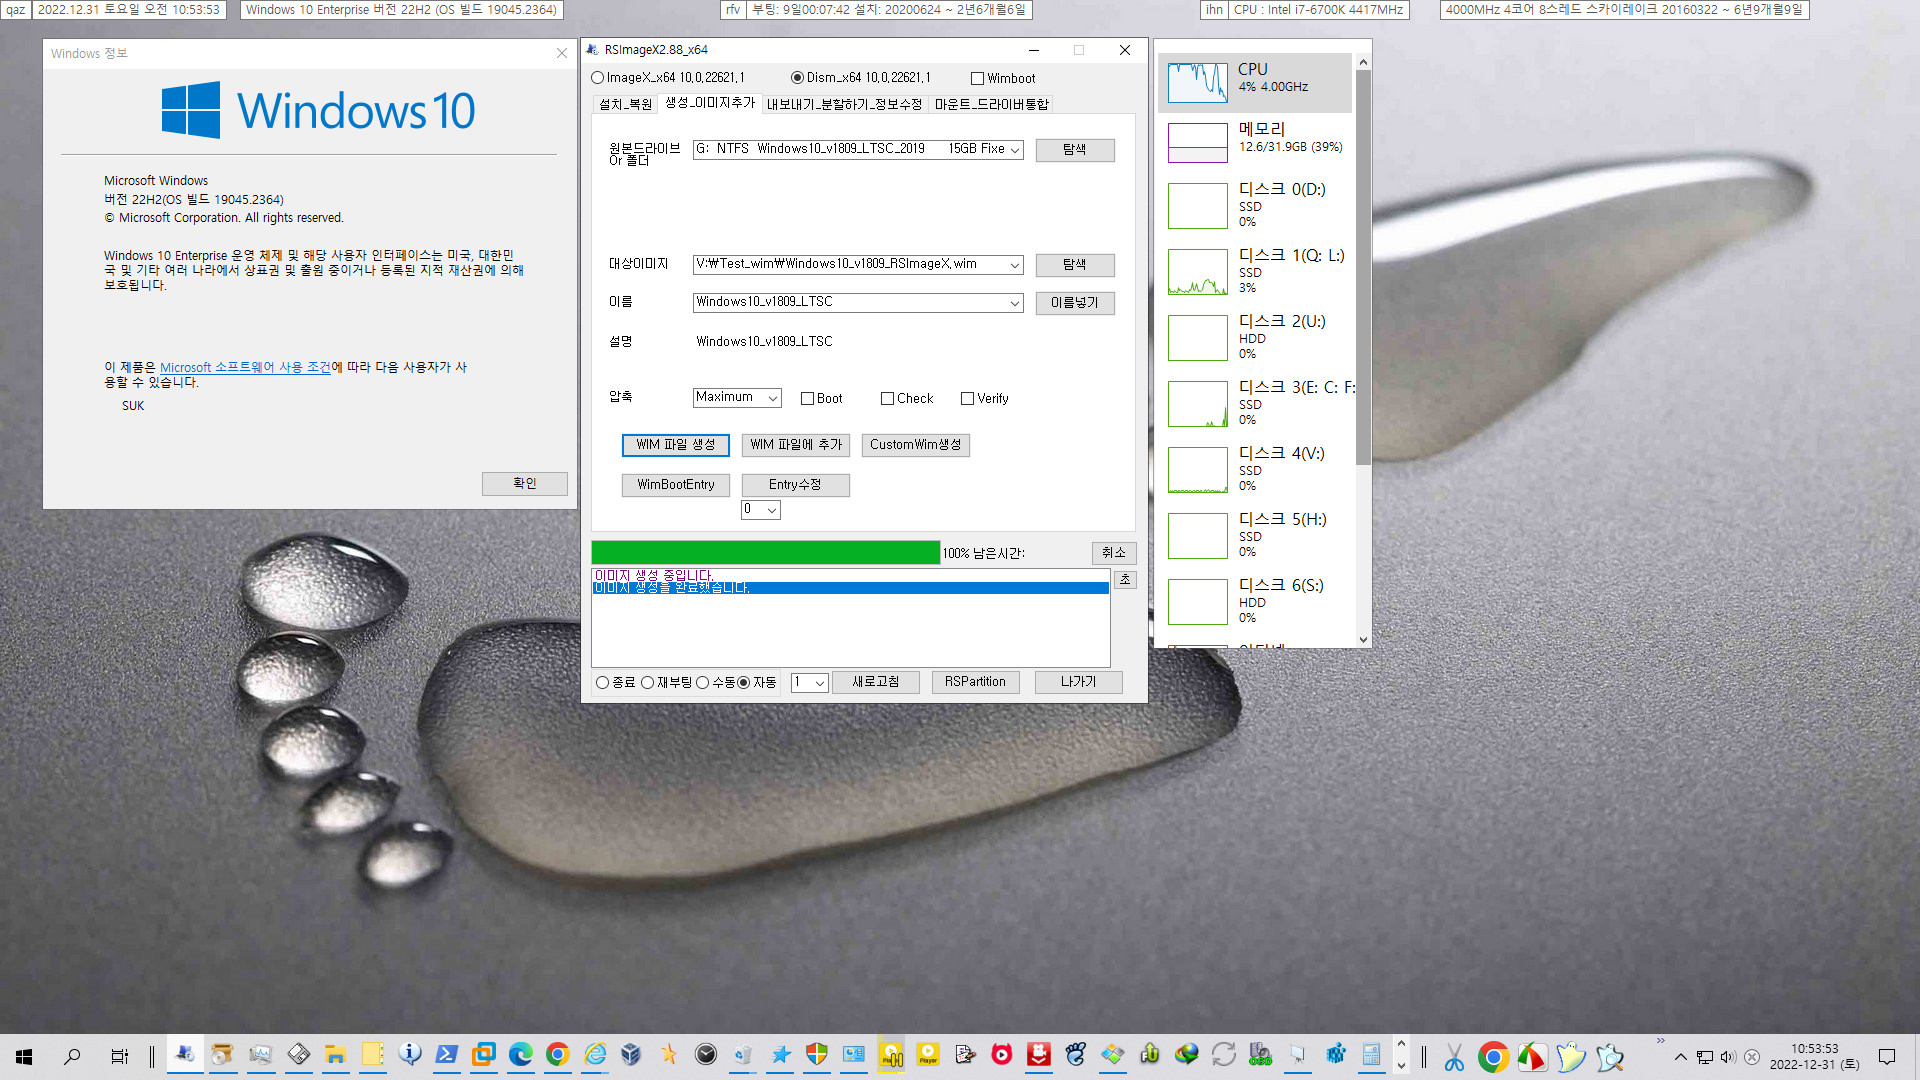This screenshot has width=1920, height=1080.
Task: Tick the Check checkbox
Action: click(887, 399)
